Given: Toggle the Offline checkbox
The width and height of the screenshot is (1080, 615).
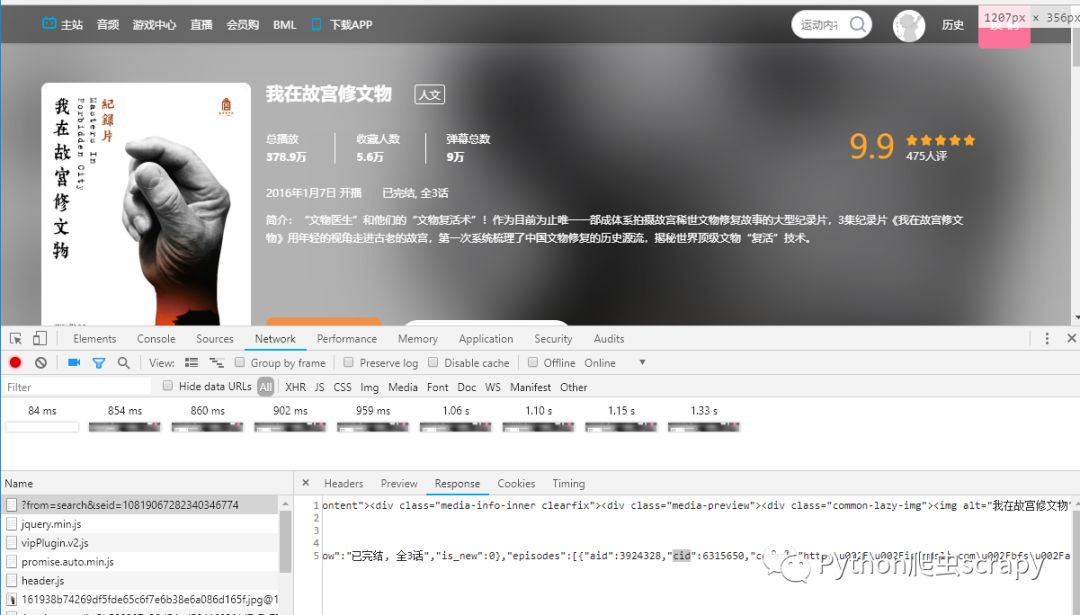Looking at the screenshot, I should 532,362.
